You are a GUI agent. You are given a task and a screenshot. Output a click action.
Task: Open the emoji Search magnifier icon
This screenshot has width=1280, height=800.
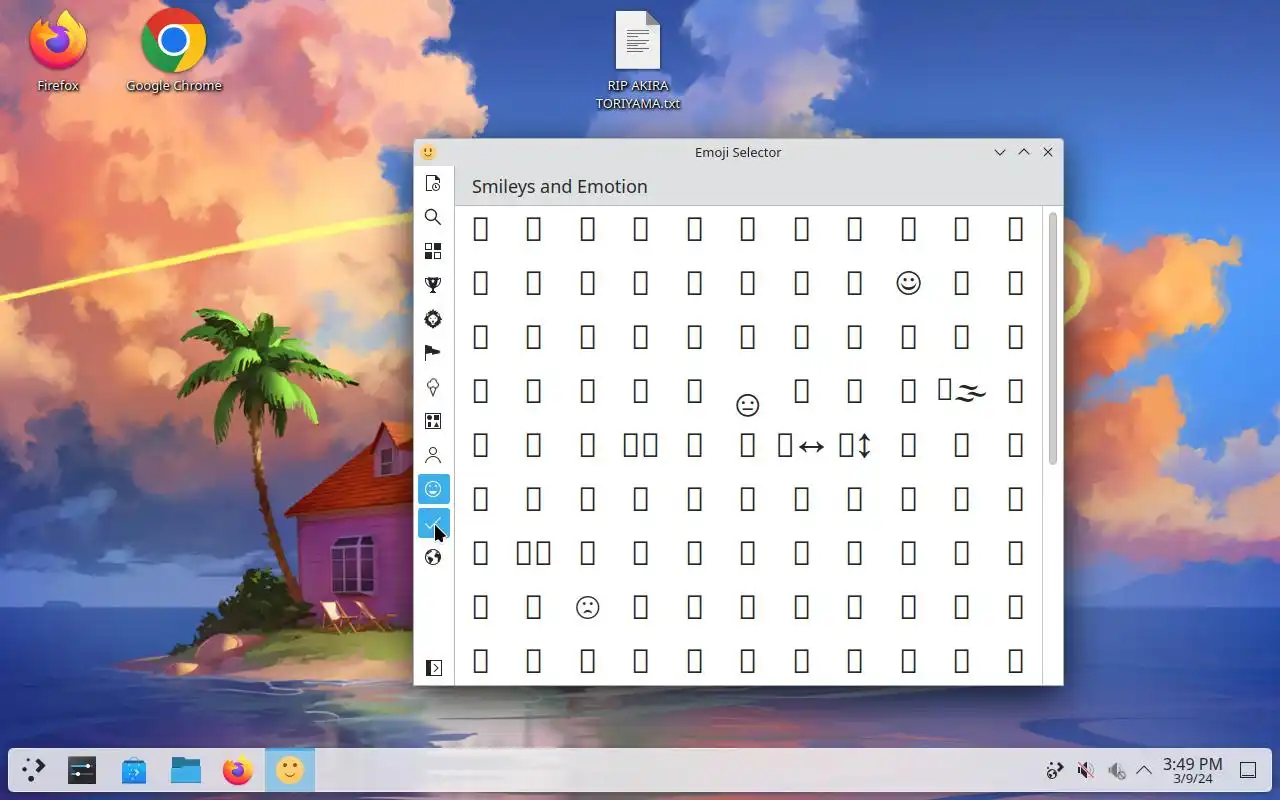click(433, 217)
